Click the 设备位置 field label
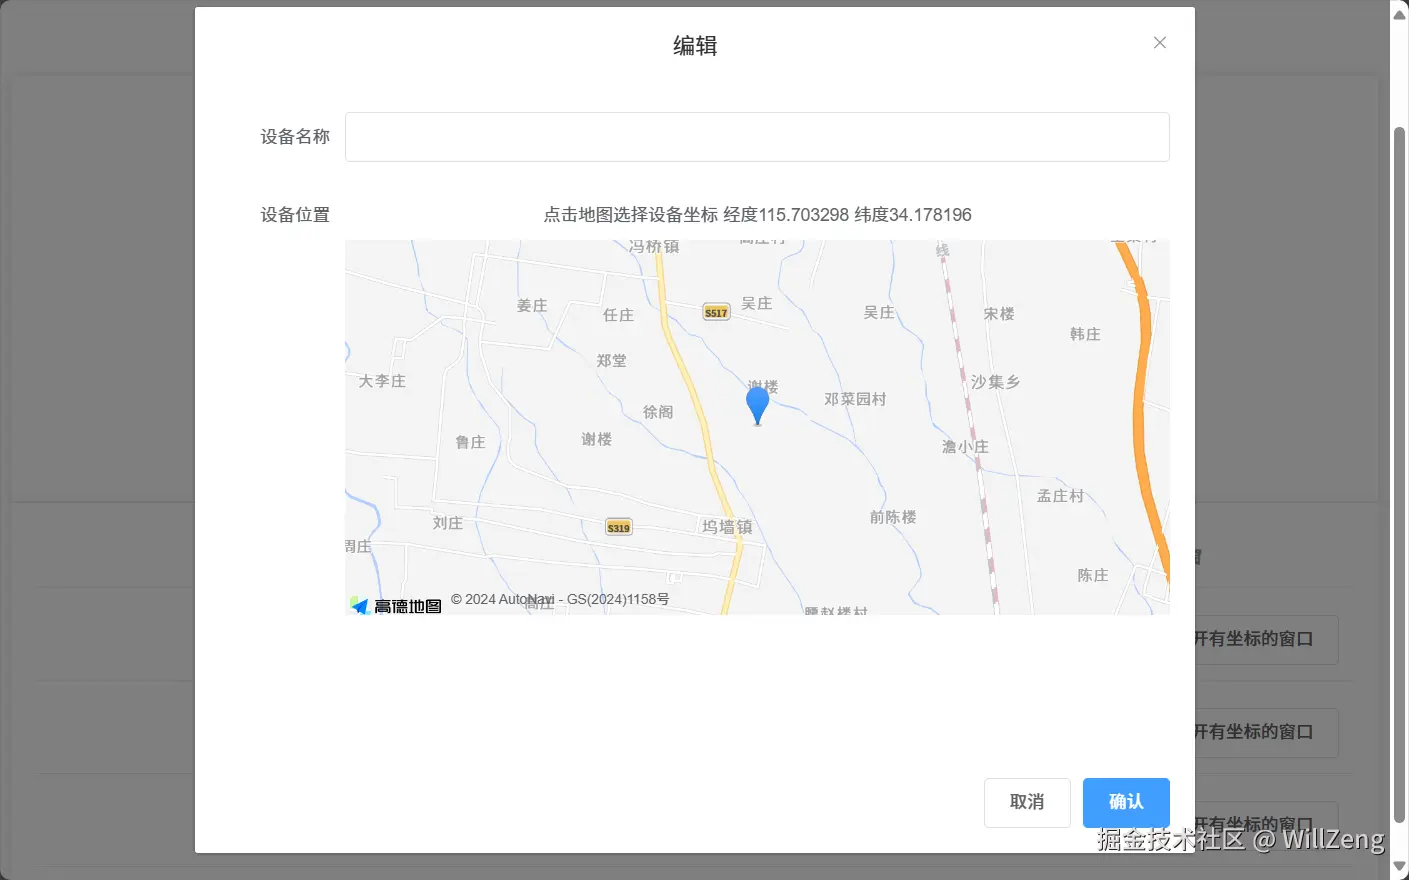This screenshot has width=1409, height=880. coord(295,215)
